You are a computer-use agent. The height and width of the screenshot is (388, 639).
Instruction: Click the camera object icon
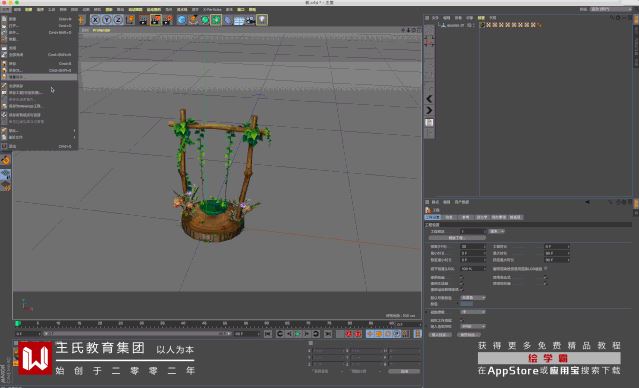(x=250, y=20)
